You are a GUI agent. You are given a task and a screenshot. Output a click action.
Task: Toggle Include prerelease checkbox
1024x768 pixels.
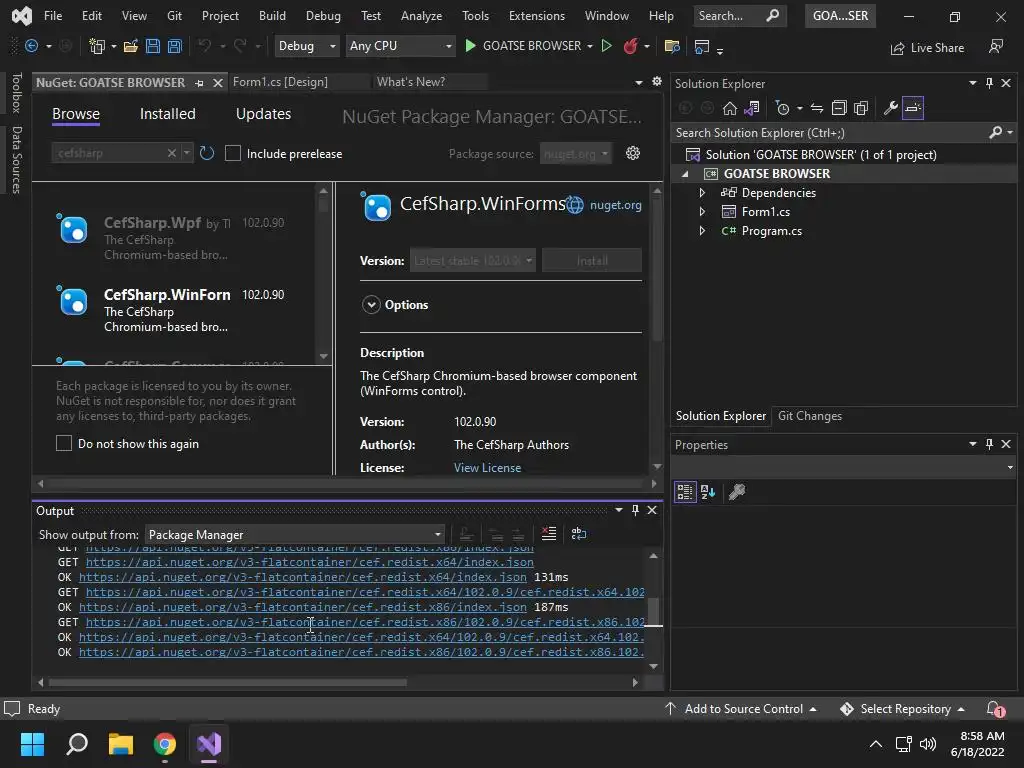tap(232, 153)
